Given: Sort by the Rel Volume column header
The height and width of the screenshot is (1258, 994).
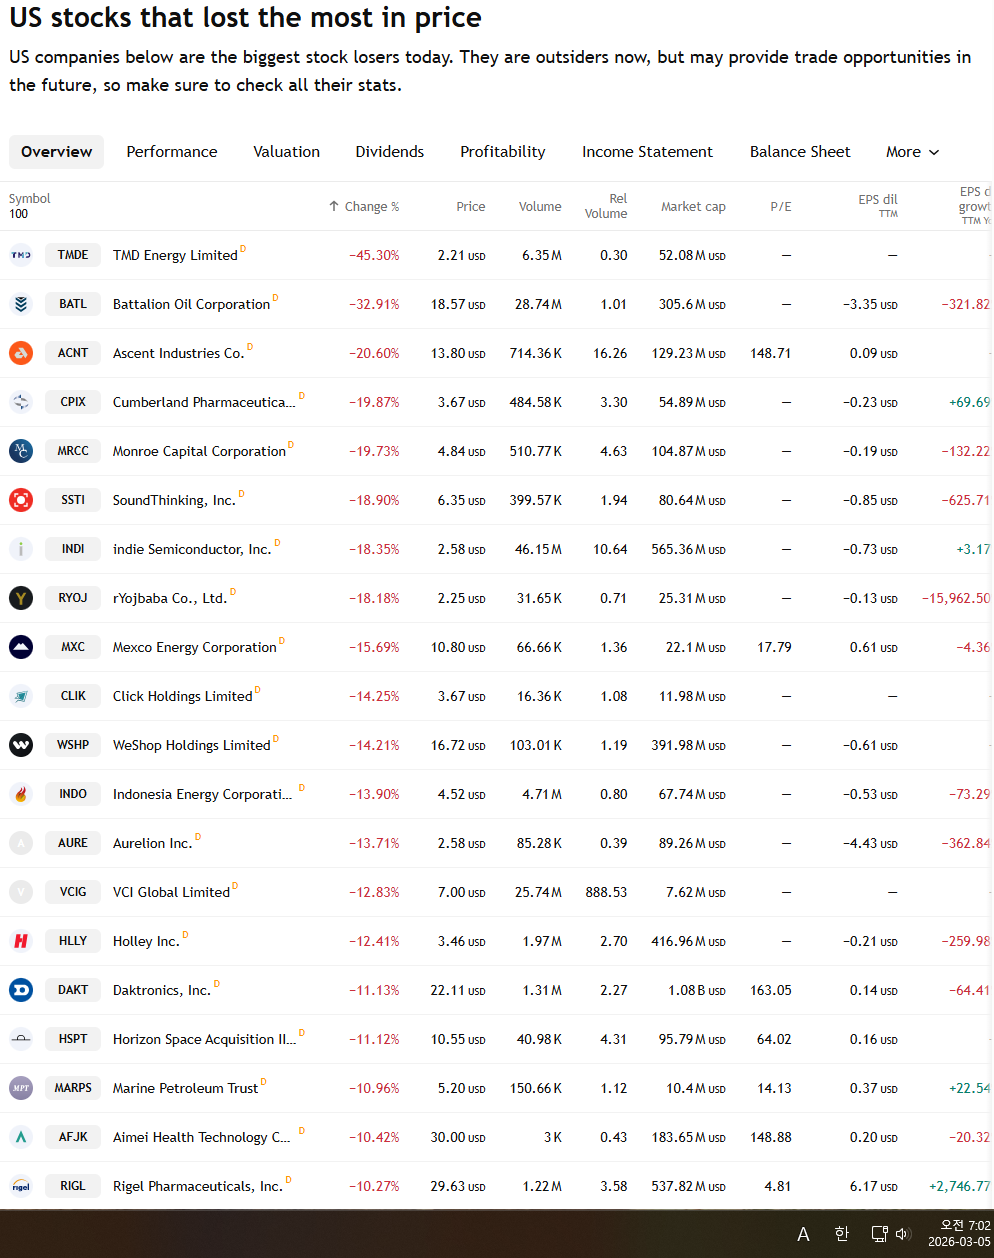Looking at the screenshot, I should tap(606, 206).
